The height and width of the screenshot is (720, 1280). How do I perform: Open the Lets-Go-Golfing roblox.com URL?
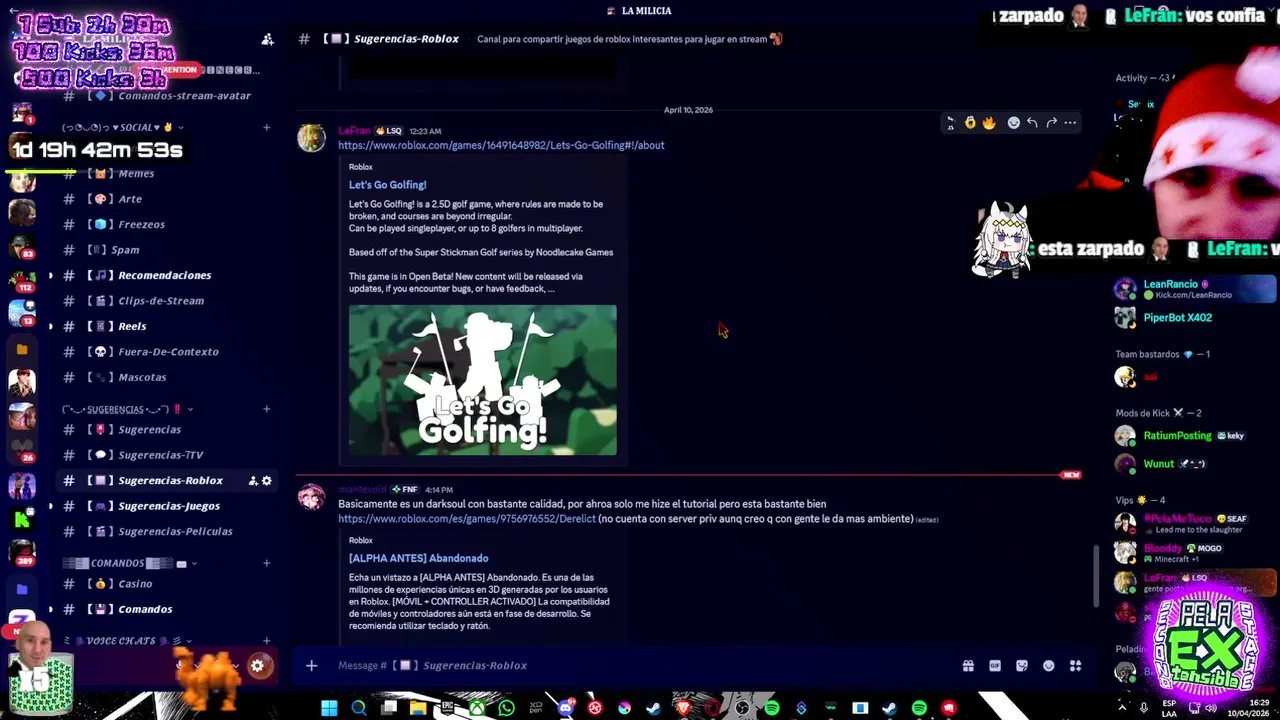pos(501,145)
